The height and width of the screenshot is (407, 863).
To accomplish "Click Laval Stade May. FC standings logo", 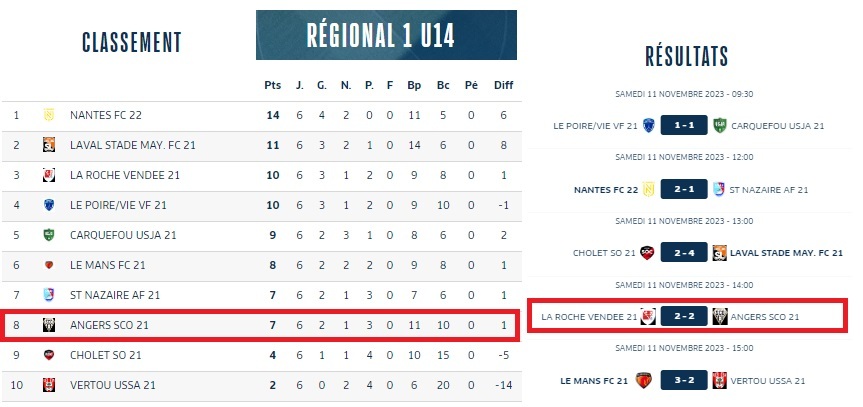I will [x=47, y=145].
